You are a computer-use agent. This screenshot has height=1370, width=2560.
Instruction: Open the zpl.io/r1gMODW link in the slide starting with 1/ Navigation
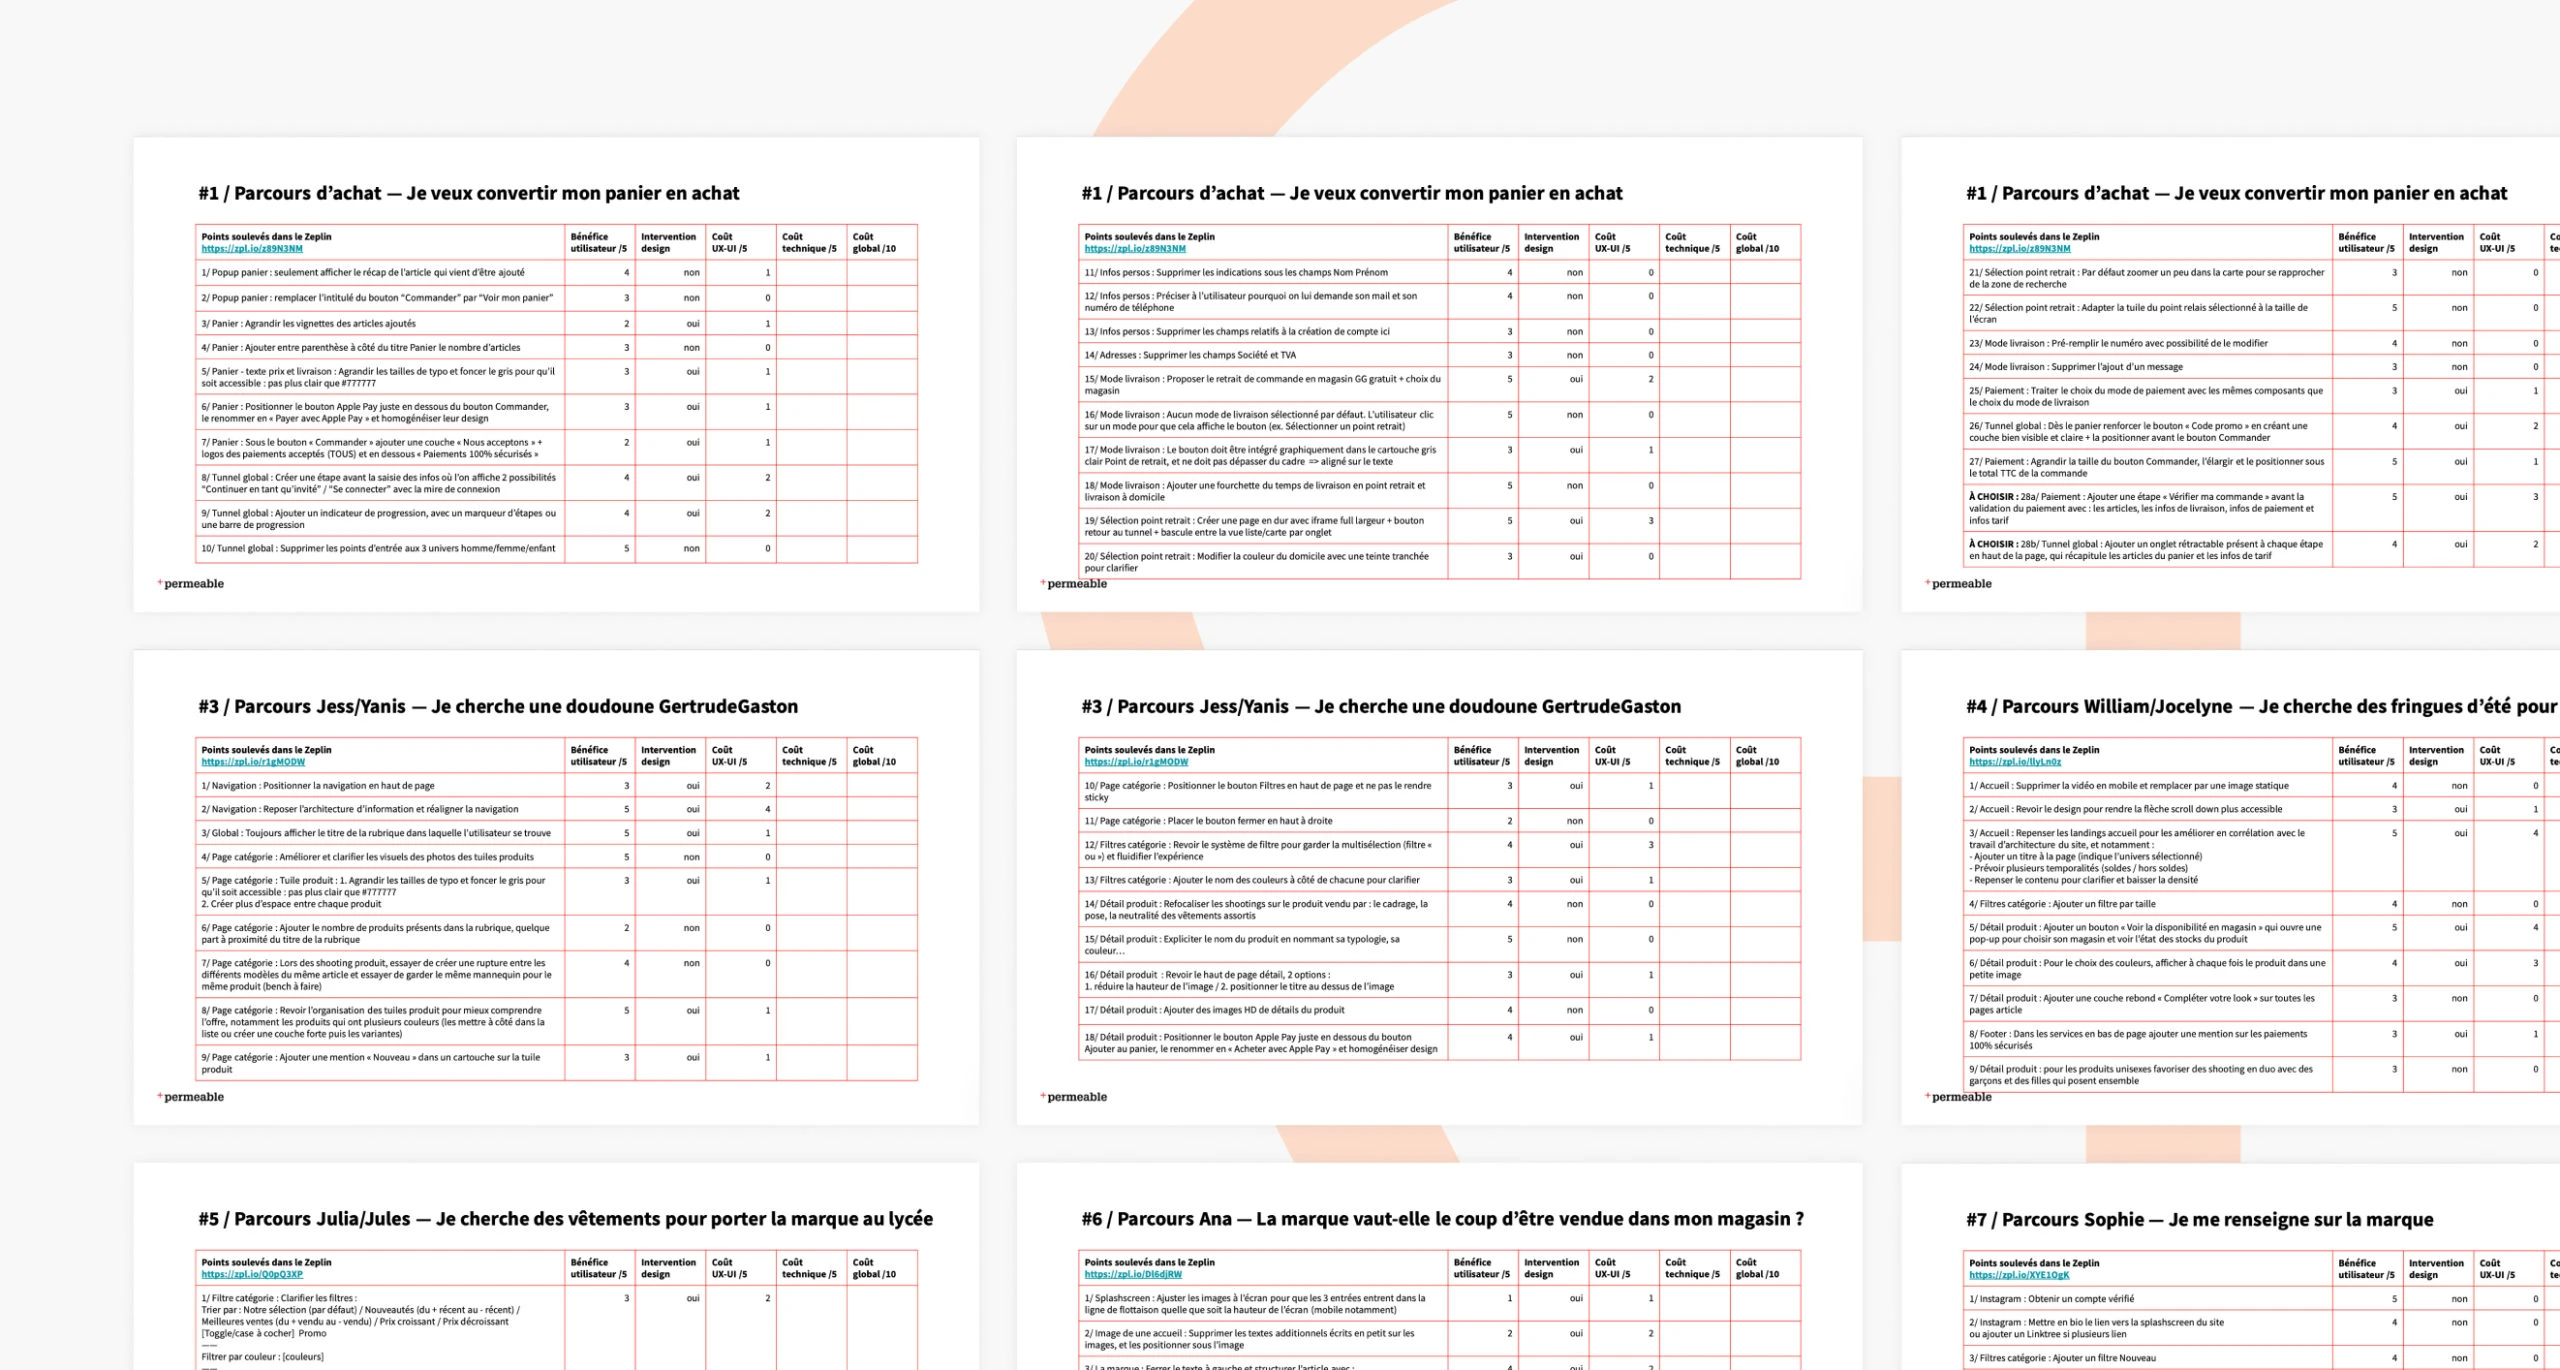coord(253,762)
